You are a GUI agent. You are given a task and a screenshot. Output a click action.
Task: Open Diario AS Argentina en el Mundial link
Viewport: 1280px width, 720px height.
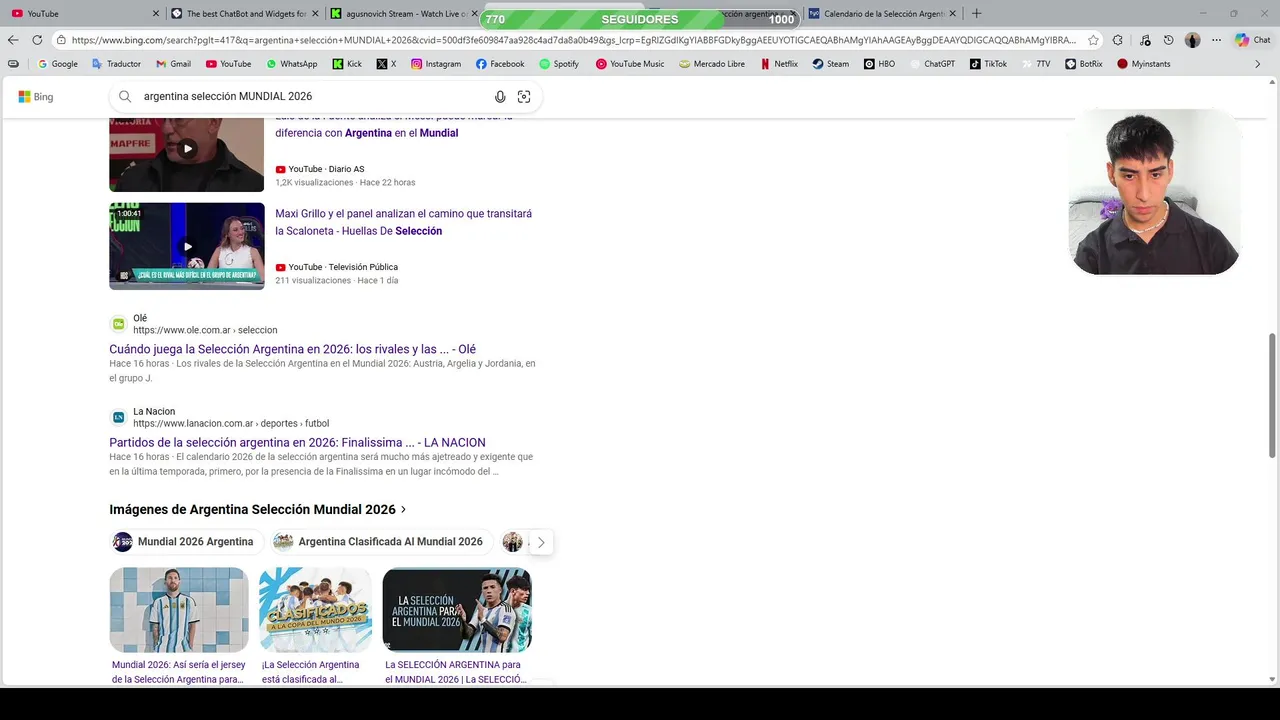coord(394,125)
